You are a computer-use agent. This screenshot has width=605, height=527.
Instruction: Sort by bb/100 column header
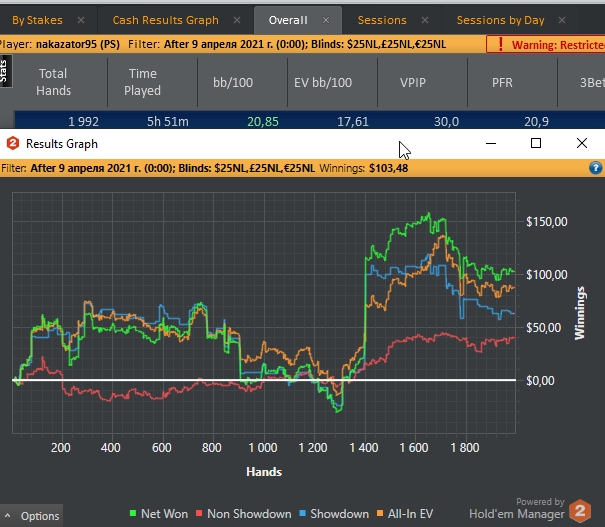[233, 82]
